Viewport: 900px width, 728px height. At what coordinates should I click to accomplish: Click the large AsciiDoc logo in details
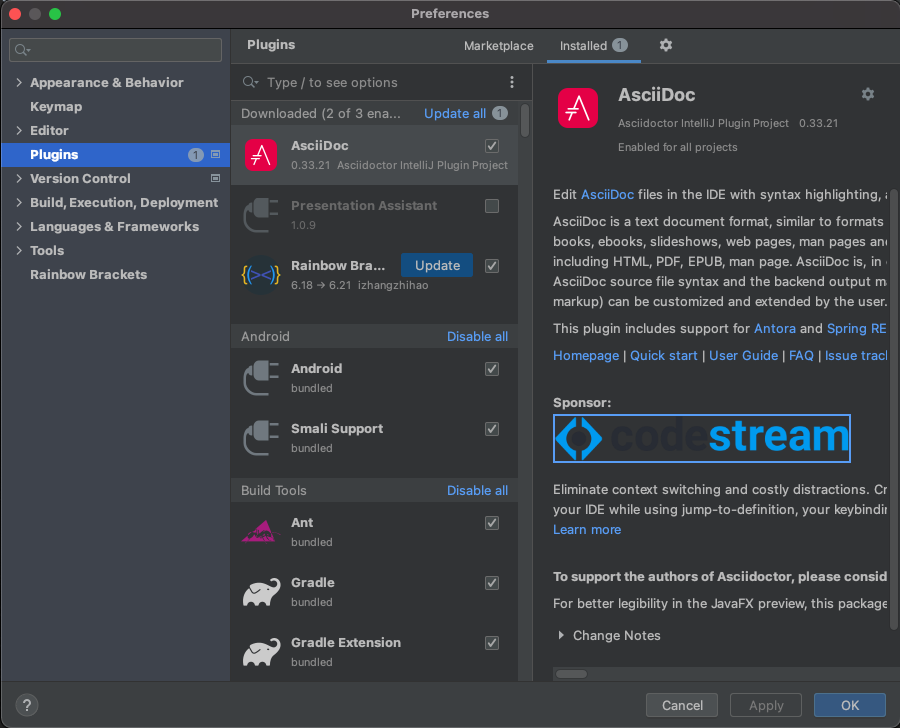pyautogui.click(x=577, y=108)
